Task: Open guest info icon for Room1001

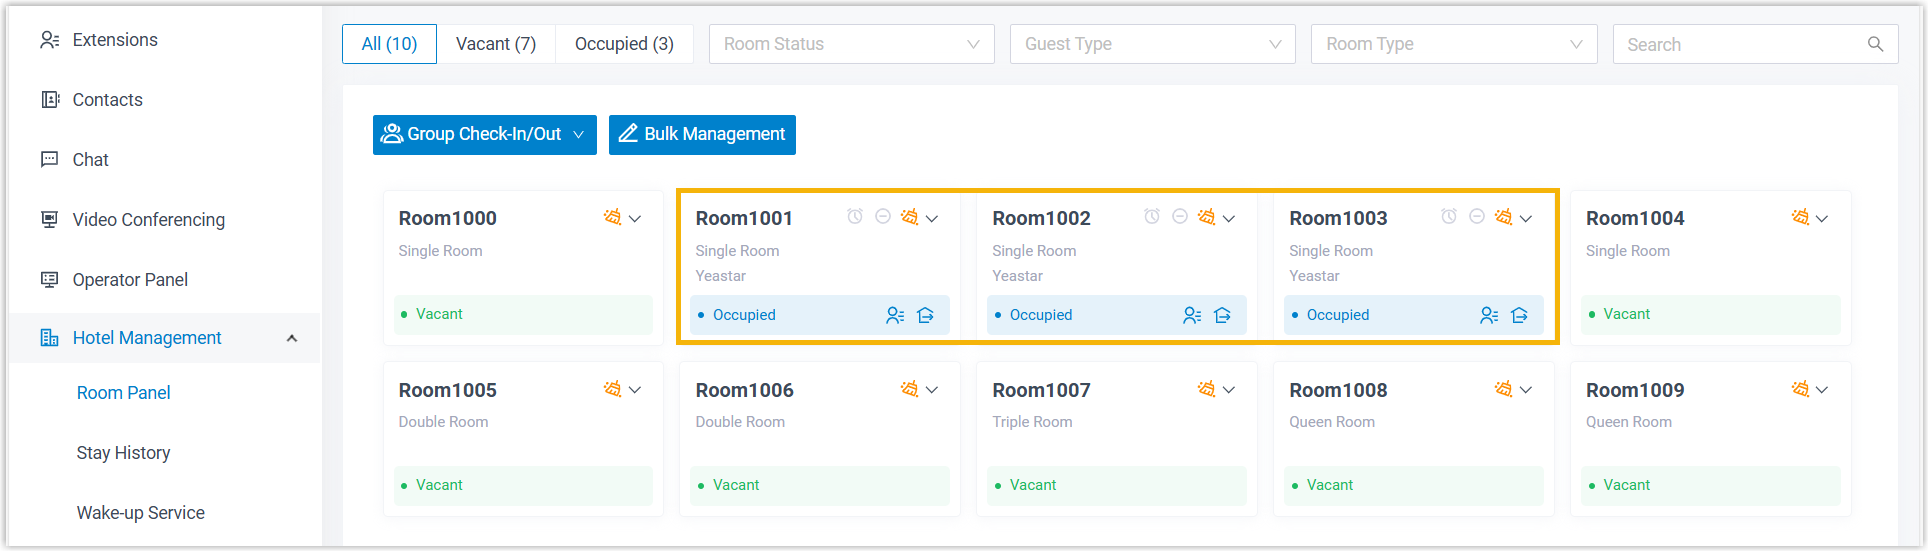Action: [x=895, y=316]
